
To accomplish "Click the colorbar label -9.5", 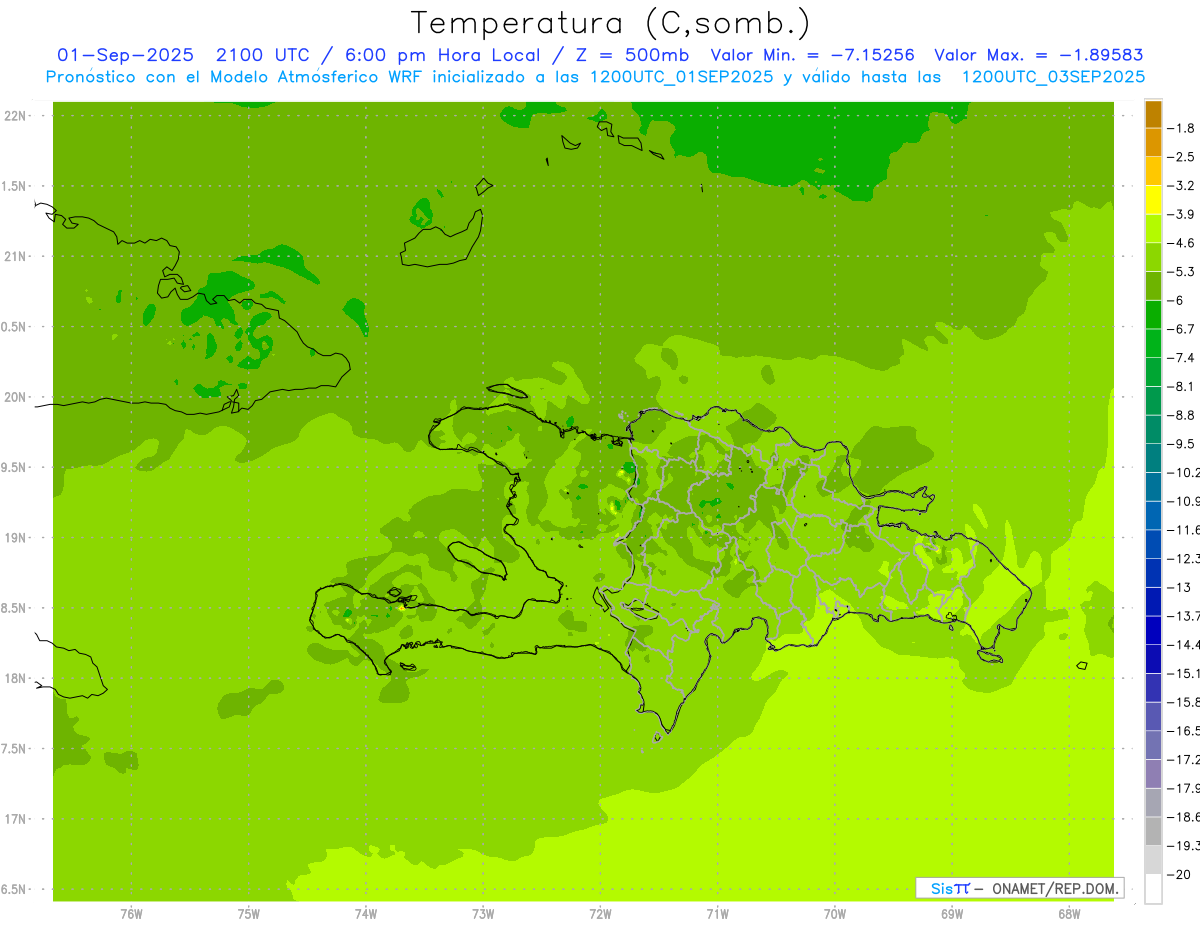I will coord(1183,443).
